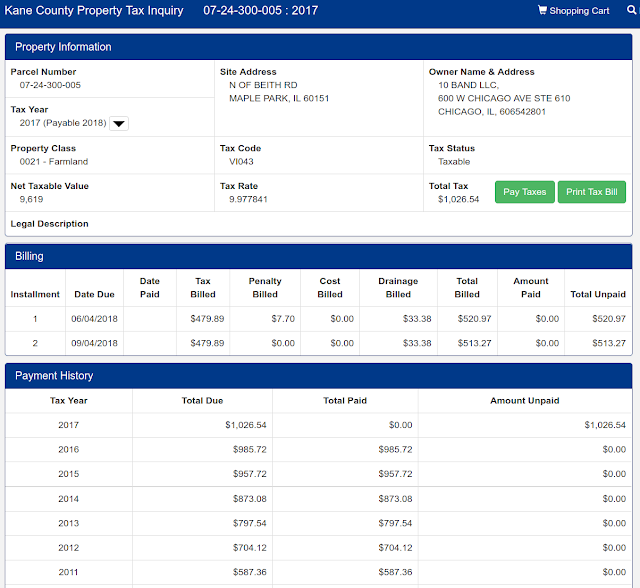
Task: Click CHICAGO, IL, 606542801 text
Action: (x=492, y=112)
